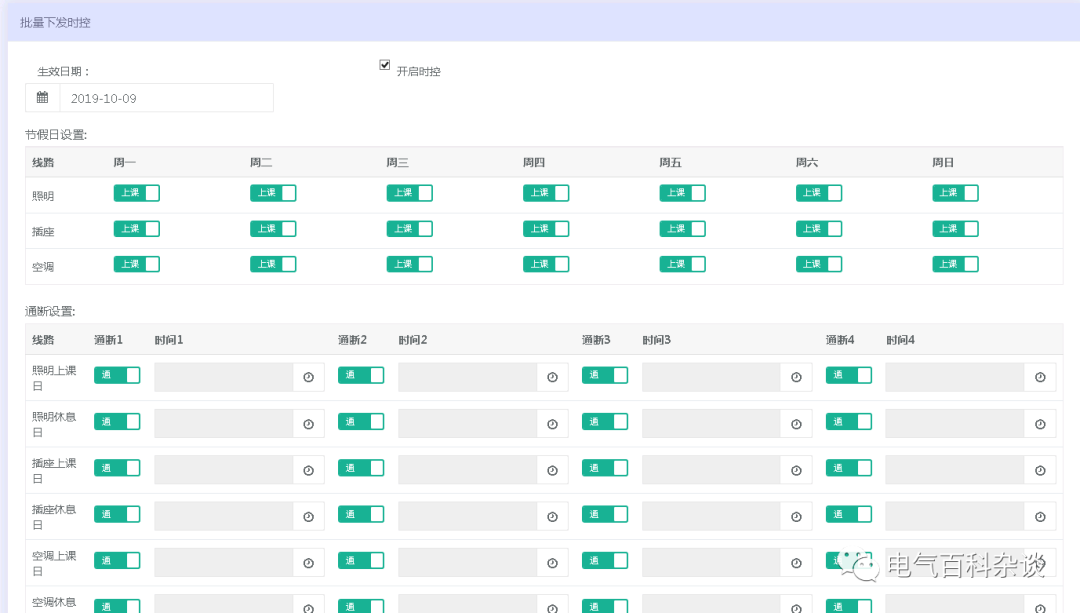Toggle 空调 switch for 周六
The width and height of the screenshot is (1080, 613).
[819, 264]
